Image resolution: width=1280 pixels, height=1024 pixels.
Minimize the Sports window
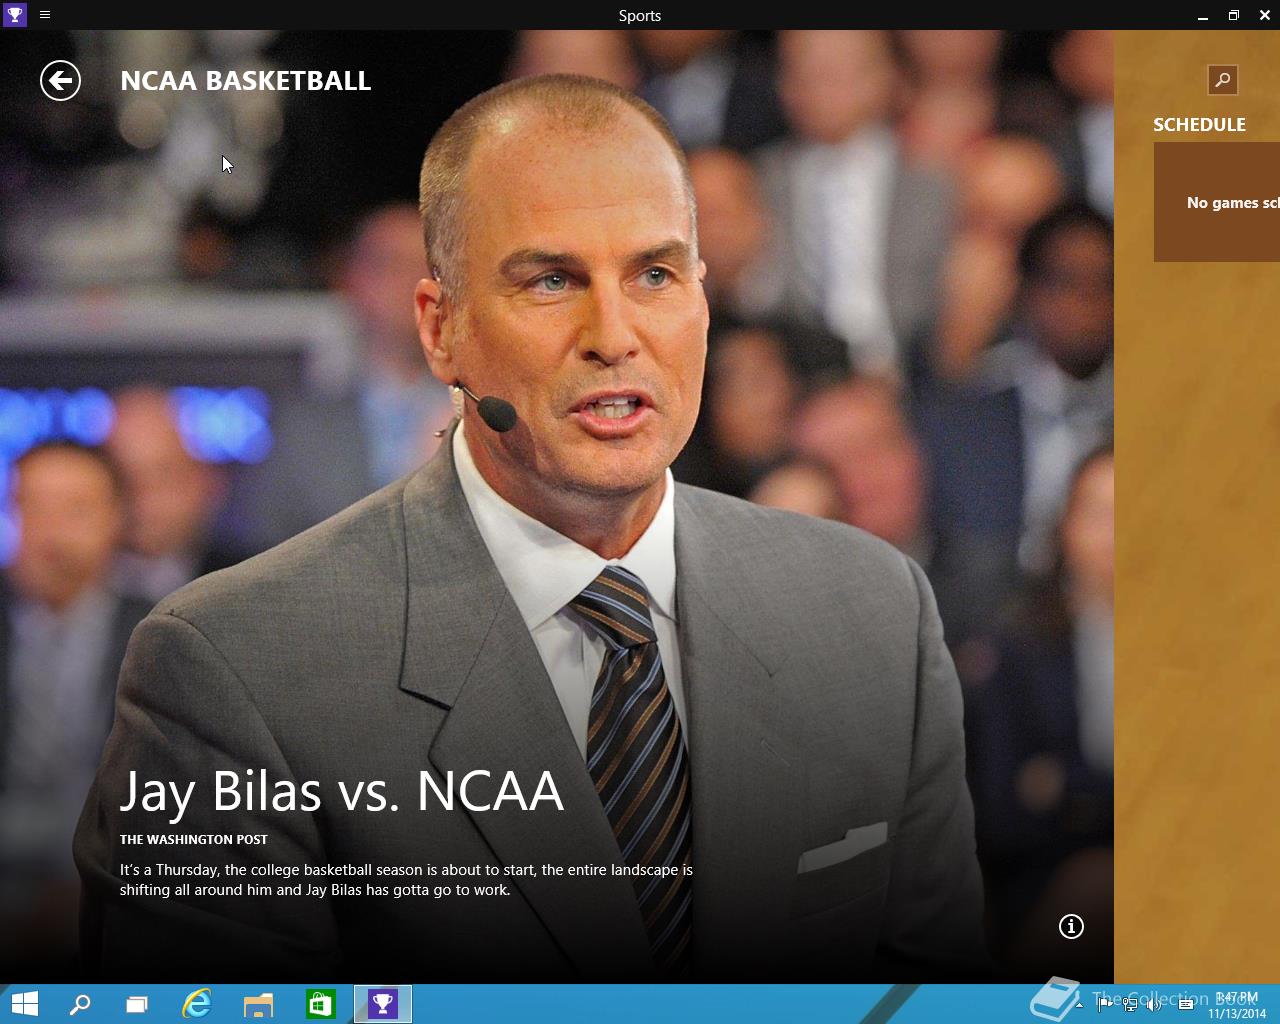(x=1203, y=15)
